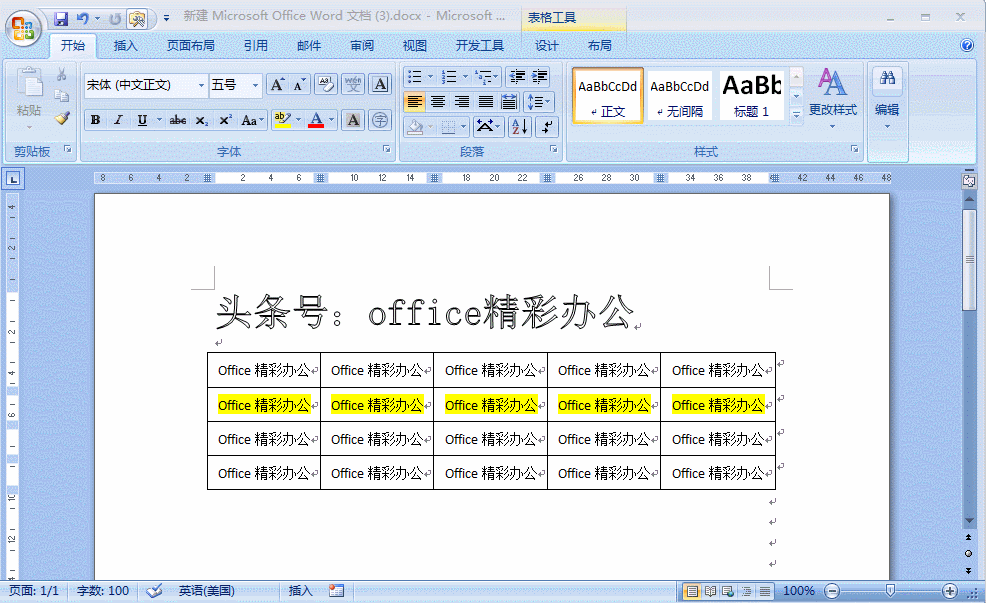This screenshot has height=603, width=986.
Task: Open the 引用 (References) tab
Action: coord(256,45)
